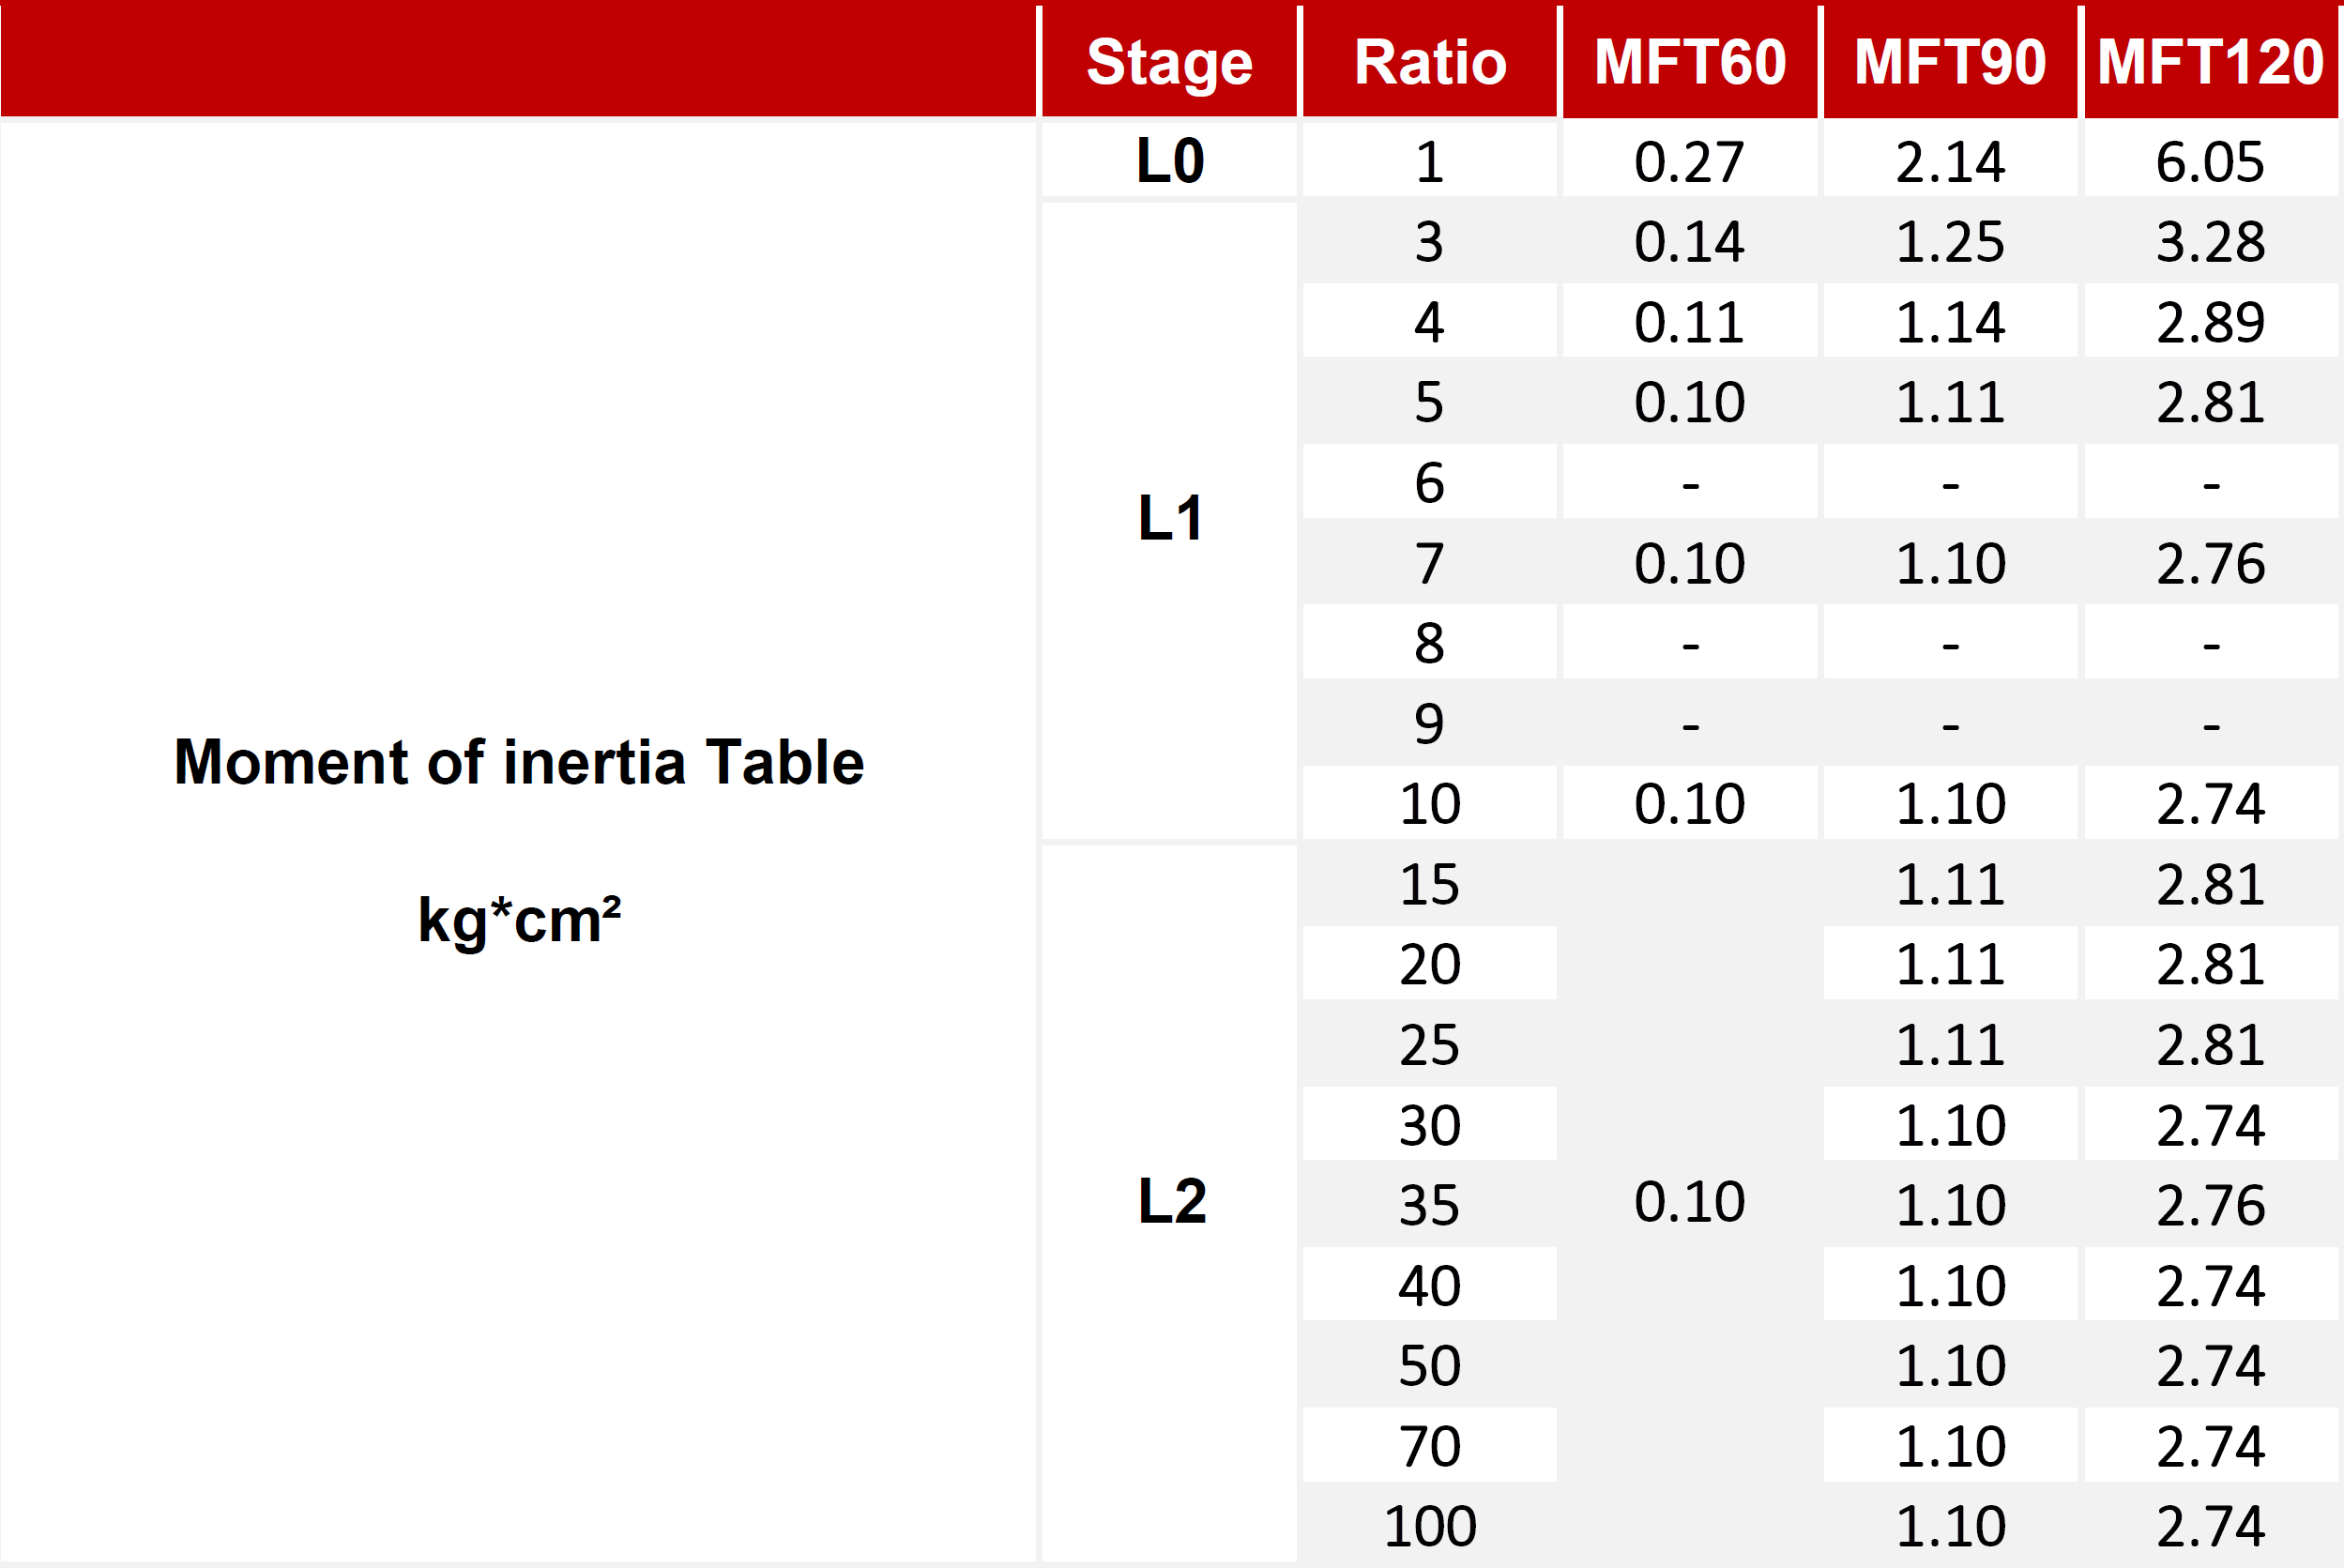The width and height of the screenshot is (2344, 1568).
Task: Select the ratio 6 cell
Action: [x=1429, y=482]
